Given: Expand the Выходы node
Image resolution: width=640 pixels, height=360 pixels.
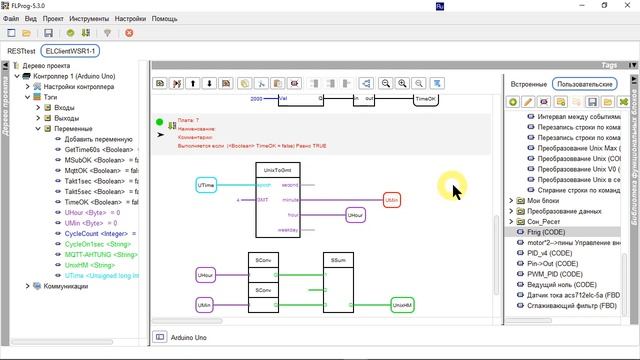Looking at the screenshot, I should click(38, 118).
